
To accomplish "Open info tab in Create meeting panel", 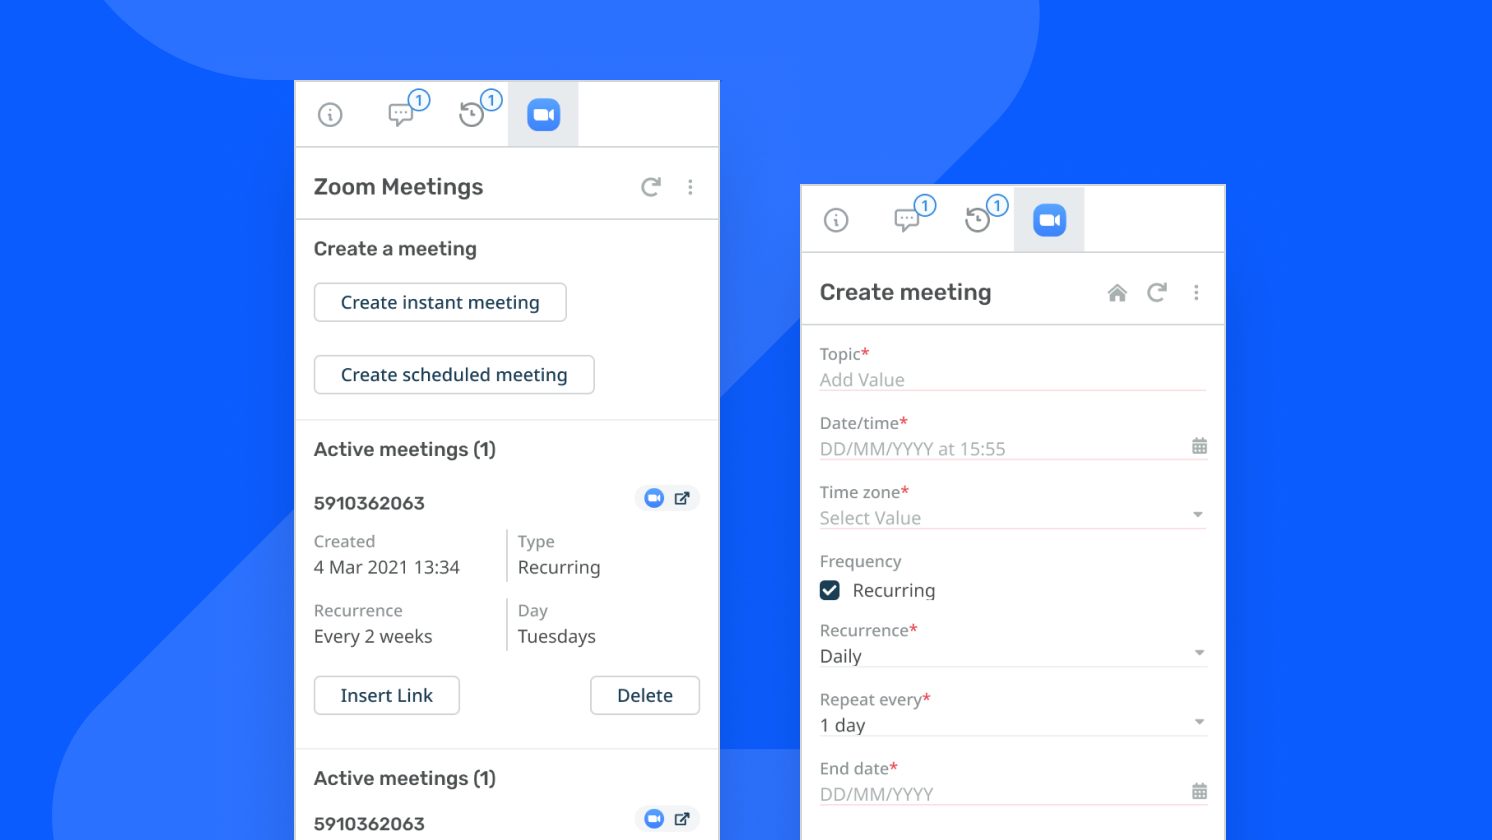I will point(836,220).
